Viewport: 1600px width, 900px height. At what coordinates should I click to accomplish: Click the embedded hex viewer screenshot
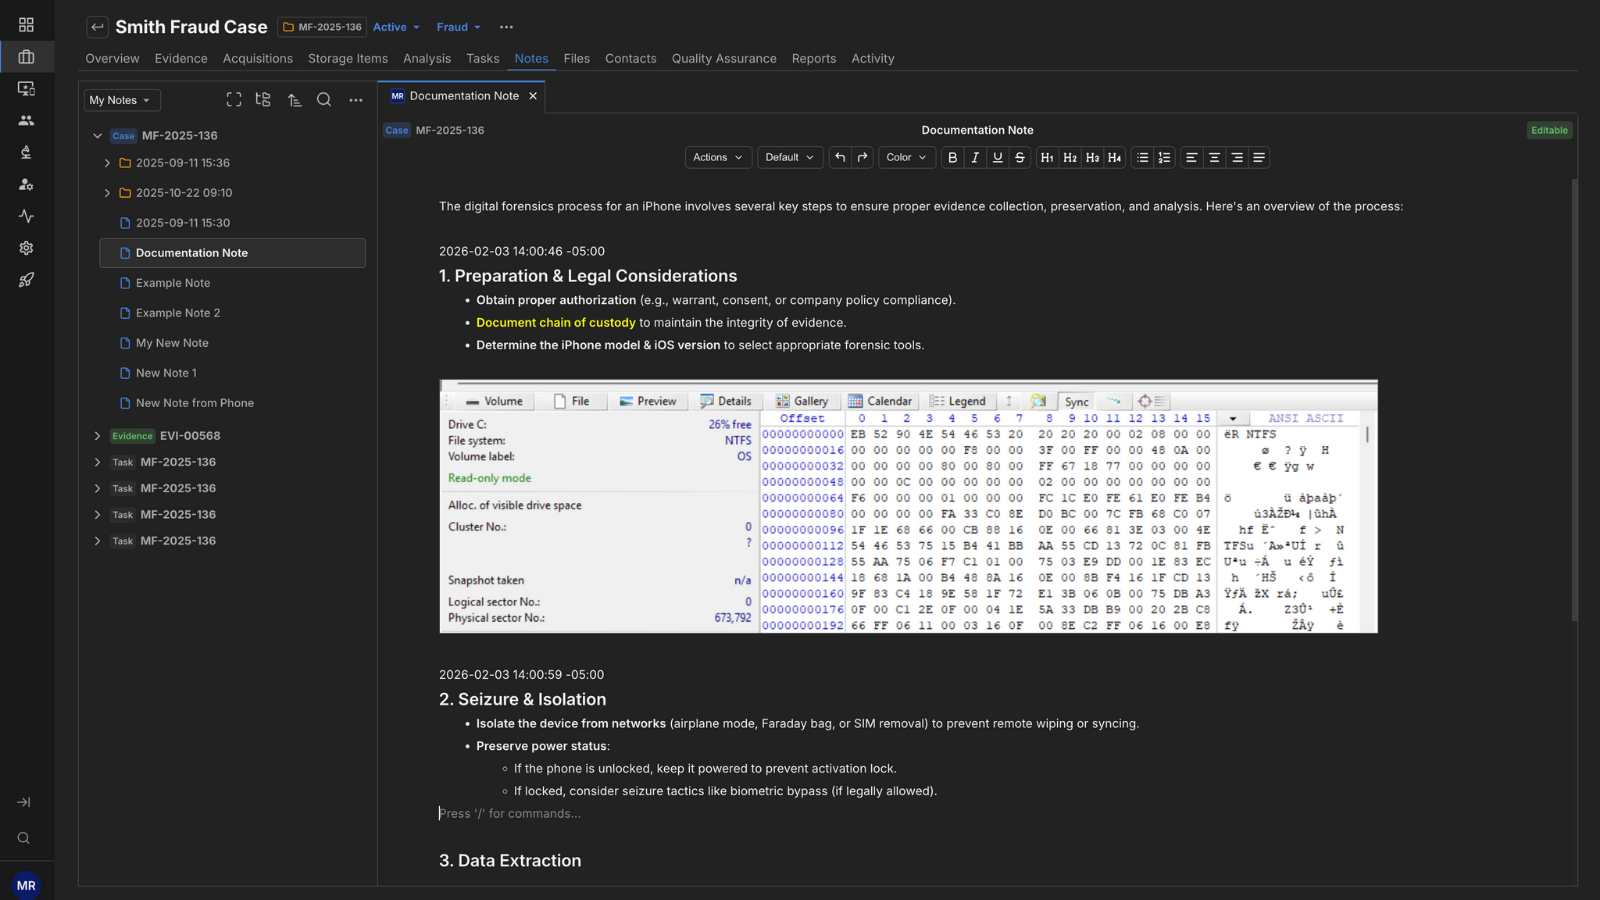tap(908, 506)
